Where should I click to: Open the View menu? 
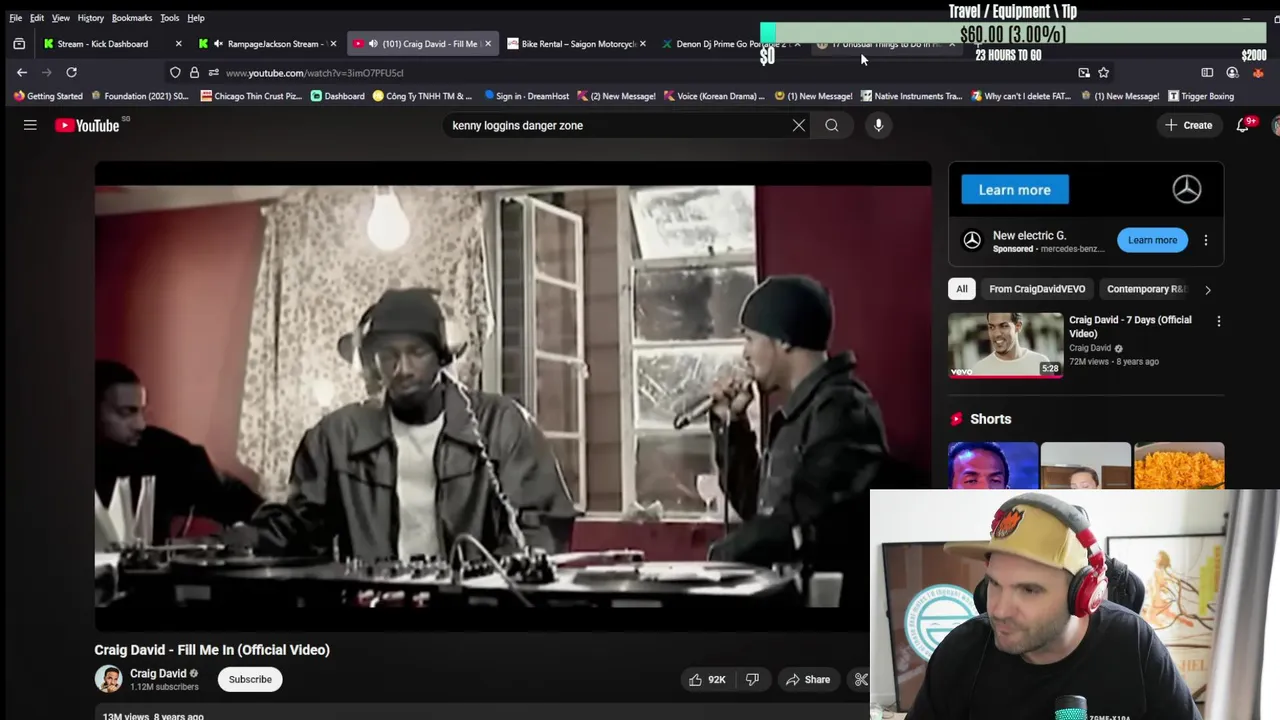[61, 18]
